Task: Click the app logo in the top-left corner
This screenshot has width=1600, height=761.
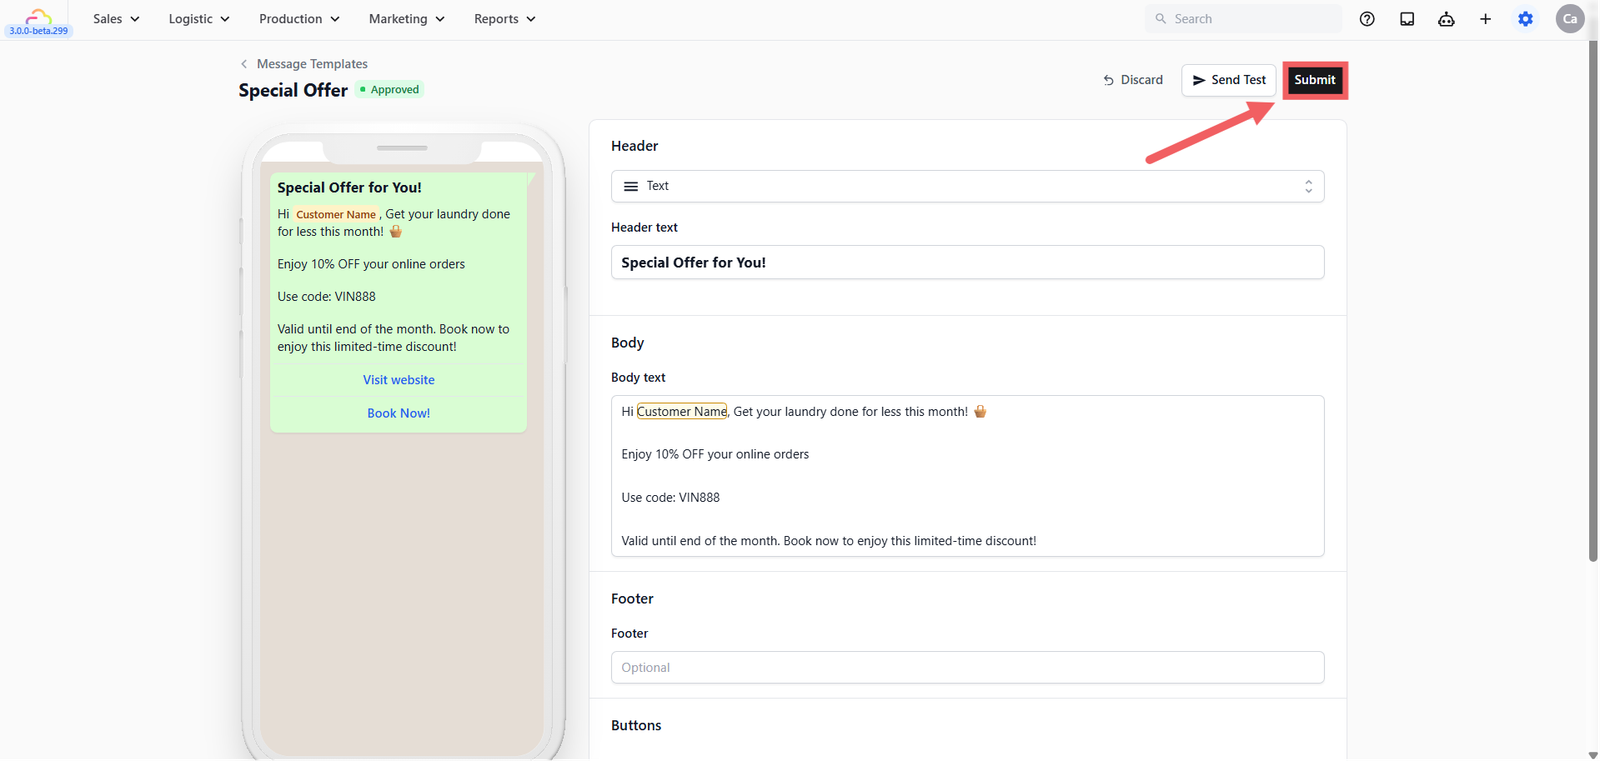Action: (x=38, y=19)
